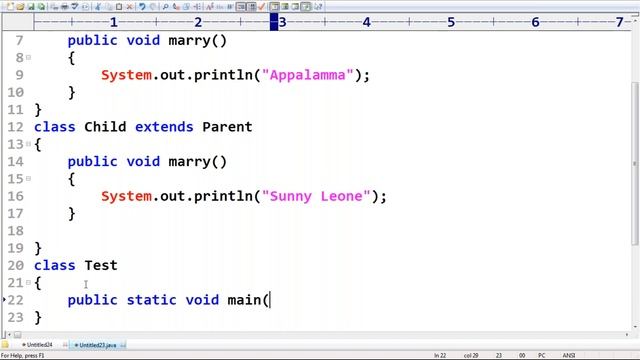640x360 pixels.
Task: Click the horizontal scrollbar left arrow
Action: point(9,335)
